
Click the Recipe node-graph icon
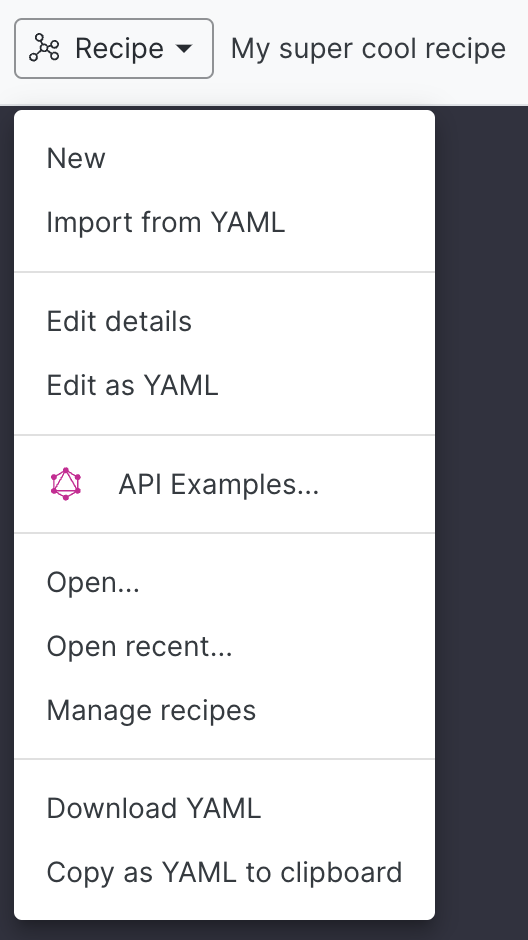(x=44, y=49)
